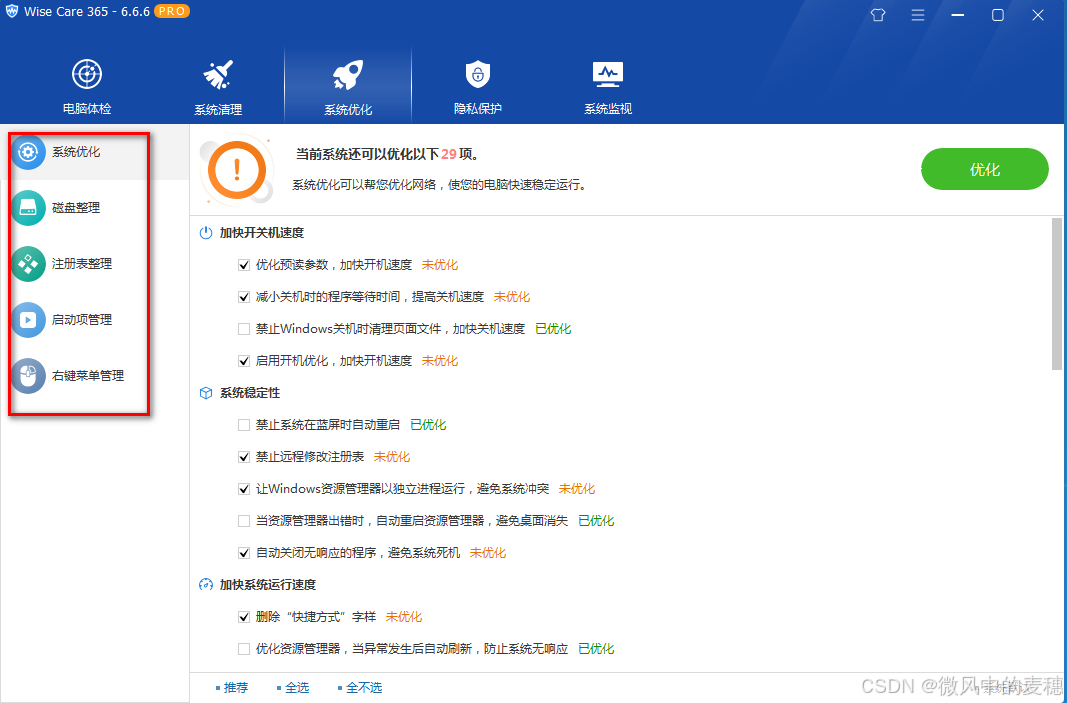
Task: Open the skin shirt icon in title bar
Action: (878, 15)
